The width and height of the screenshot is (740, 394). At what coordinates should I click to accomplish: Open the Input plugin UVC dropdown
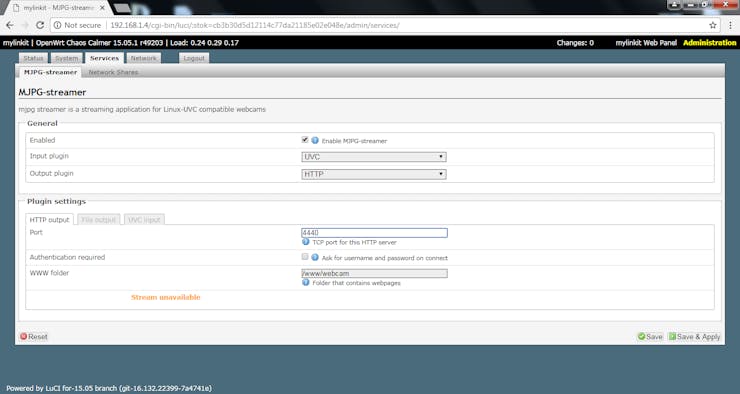[x=374, y=157]
